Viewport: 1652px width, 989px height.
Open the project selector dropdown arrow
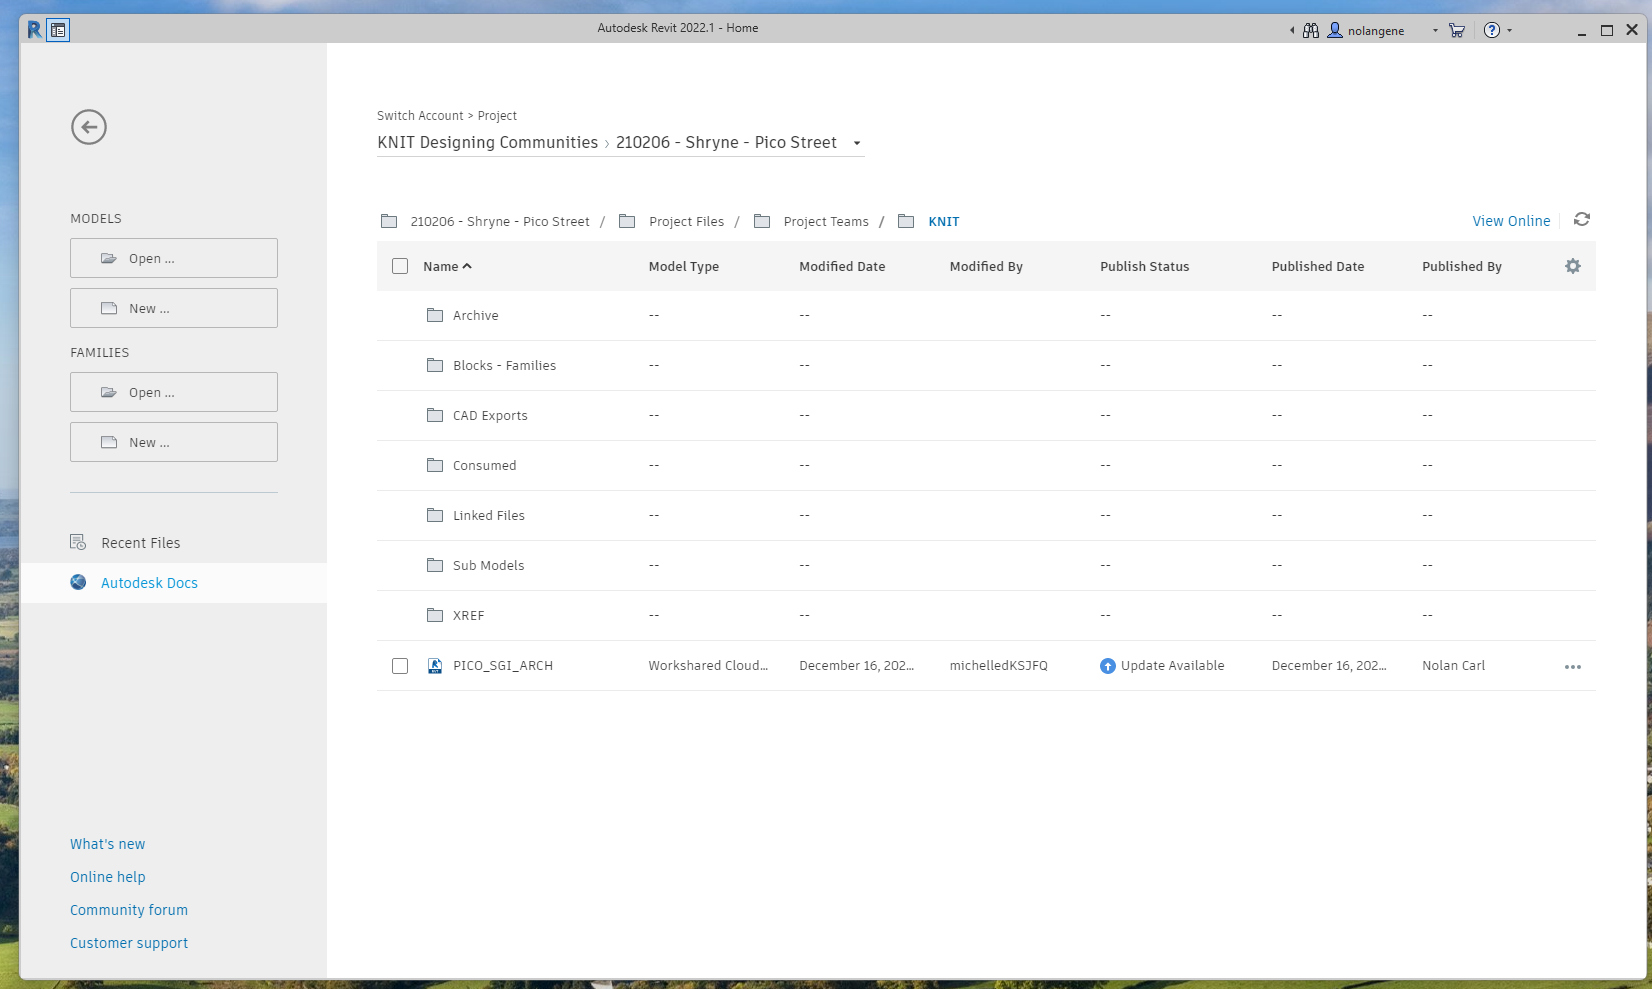tap(857, 143)
